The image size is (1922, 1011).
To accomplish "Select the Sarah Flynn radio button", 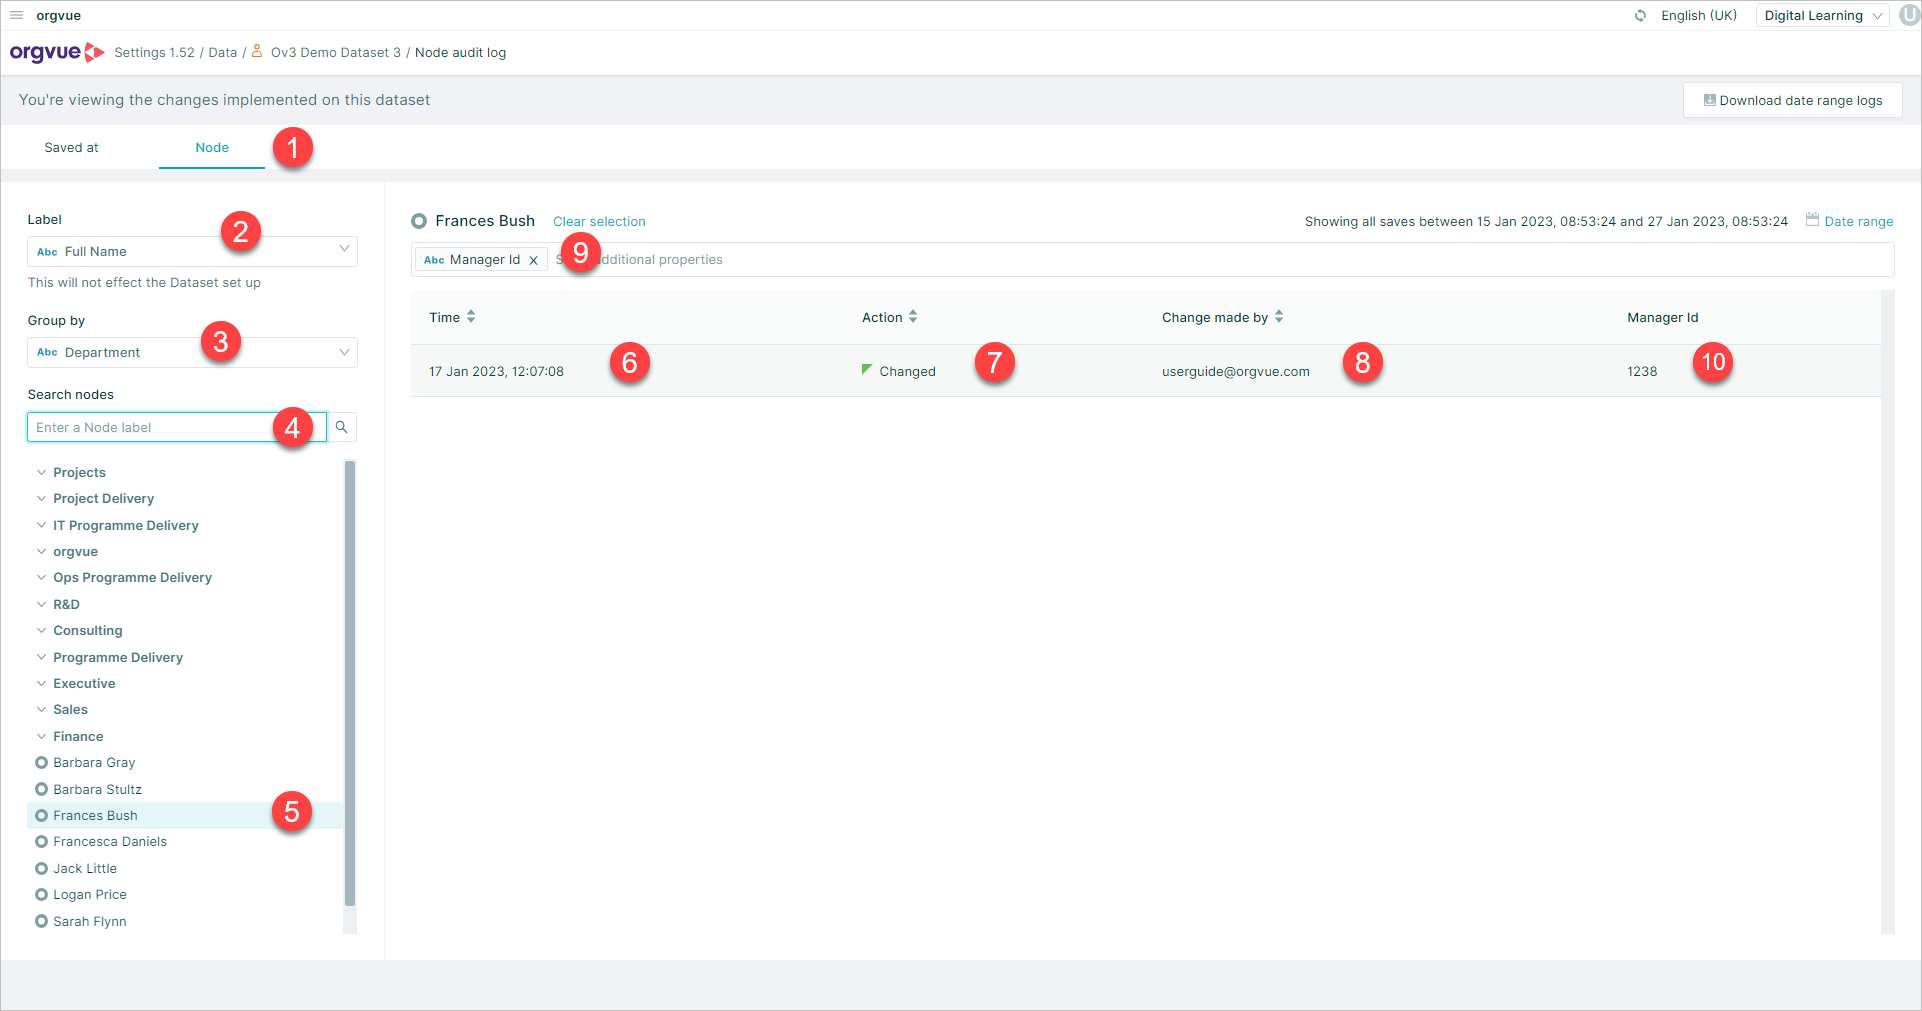I will (x=41, y=921).
